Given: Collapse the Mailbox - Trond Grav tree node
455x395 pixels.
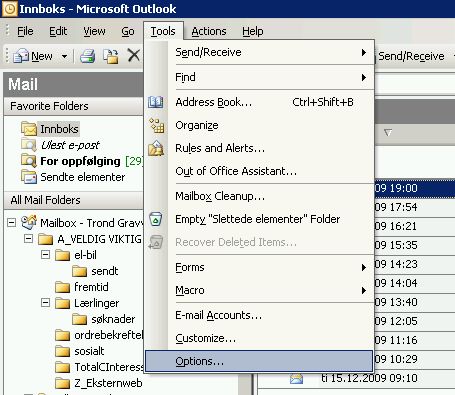Looking at the screenshot, I should (x=12, y=222).
